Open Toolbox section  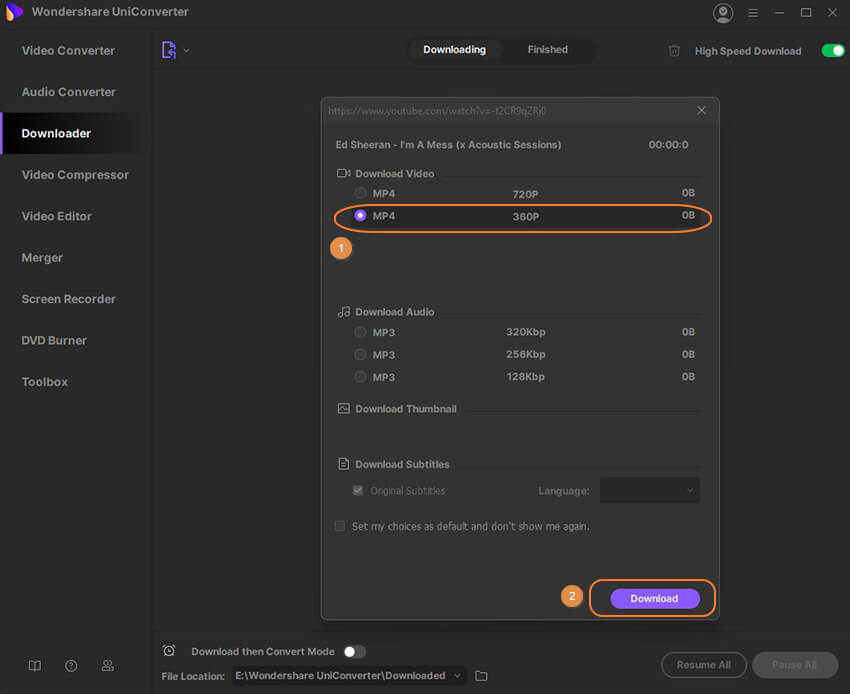coord(45,382)
